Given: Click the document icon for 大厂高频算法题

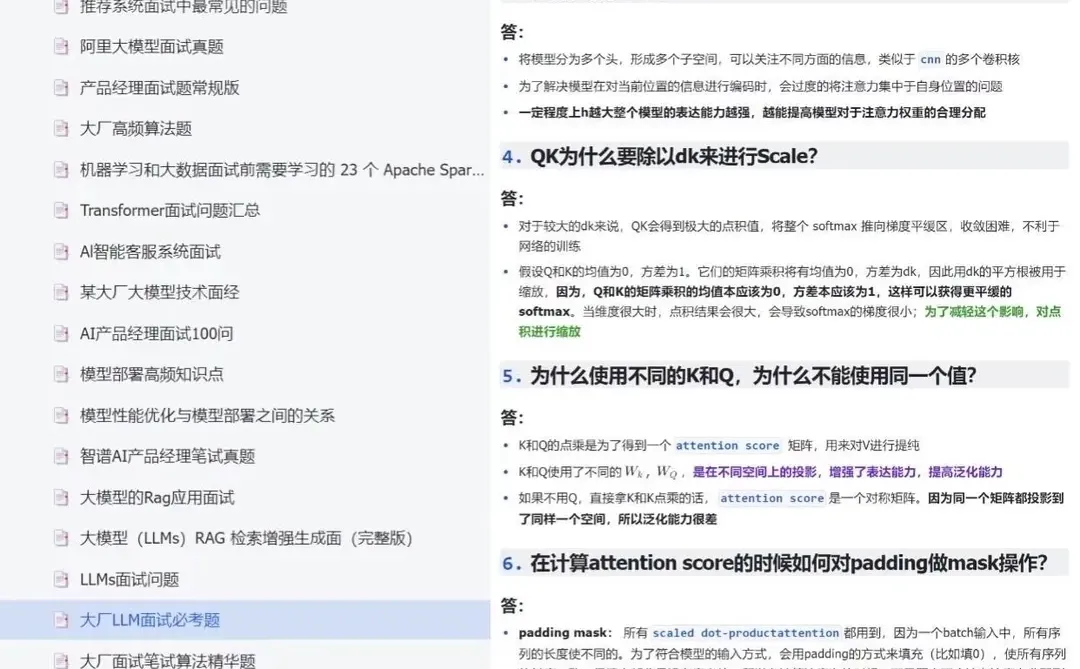Looking at the screenshot, I should (61, 129).
